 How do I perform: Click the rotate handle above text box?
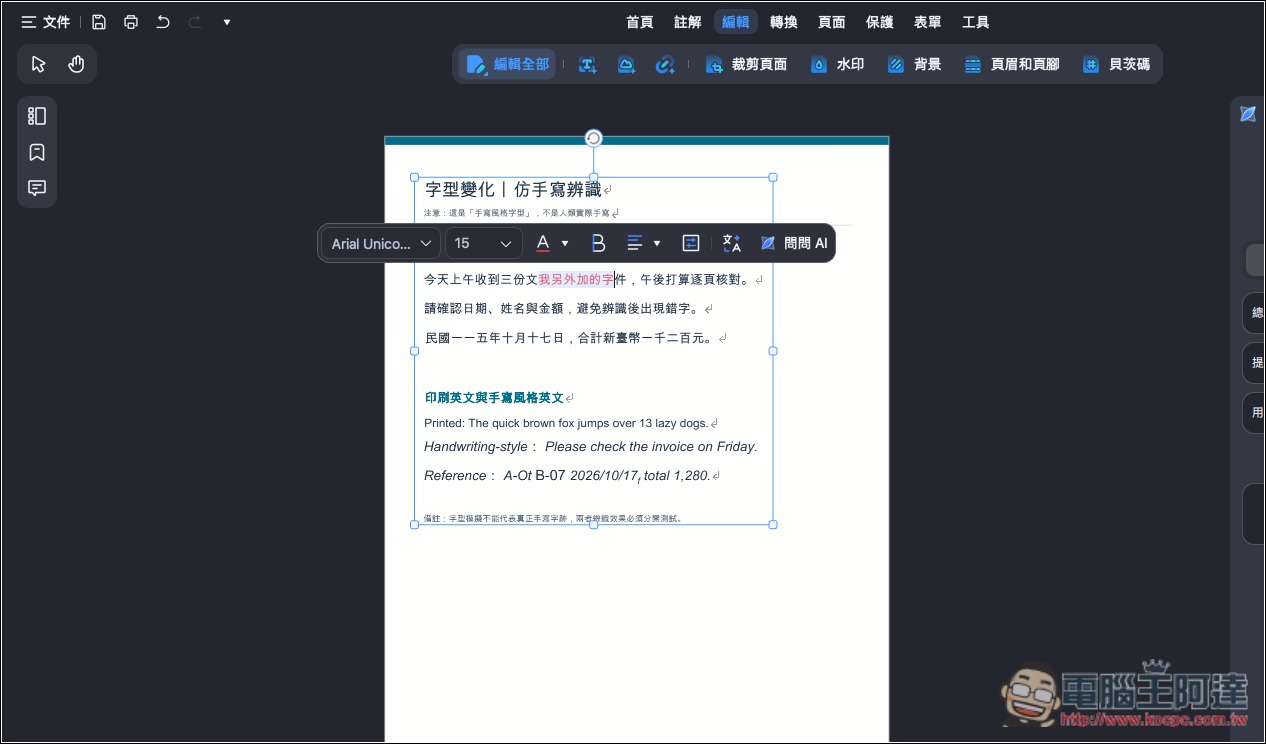coord(593,138)
